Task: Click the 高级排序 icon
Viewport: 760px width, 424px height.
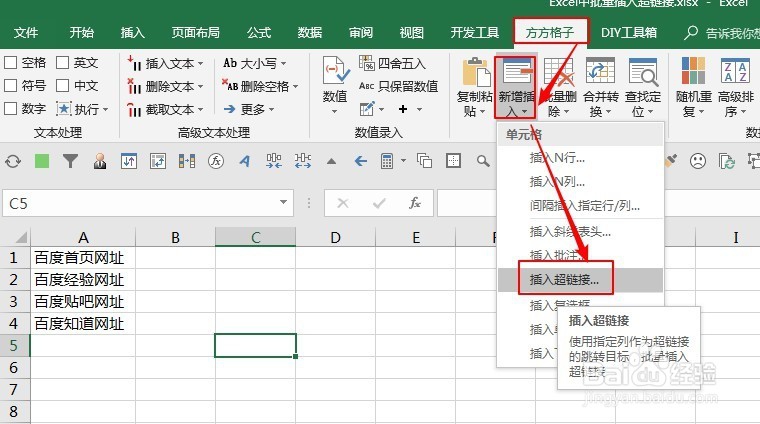Action: click(735, 71)
